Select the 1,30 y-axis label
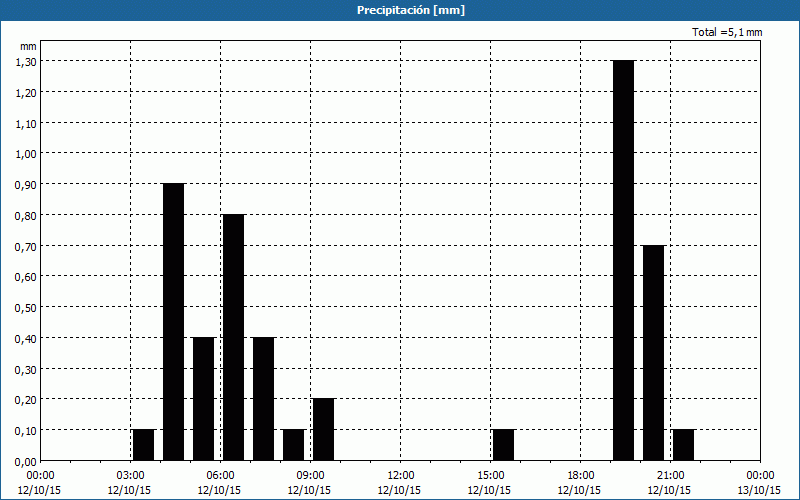 [x=26, y=61]
